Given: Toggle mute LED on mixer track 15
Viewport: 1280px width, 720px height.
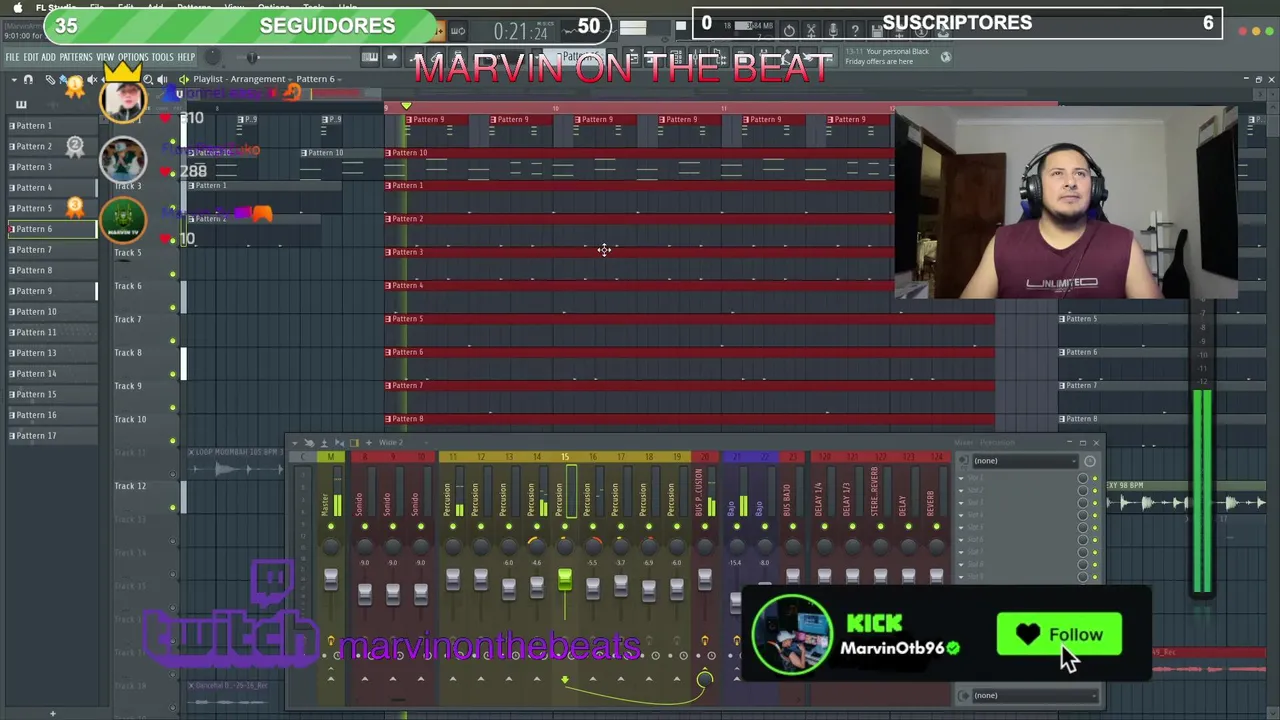Looking at the screenshot, I should (x=565, y=527).
